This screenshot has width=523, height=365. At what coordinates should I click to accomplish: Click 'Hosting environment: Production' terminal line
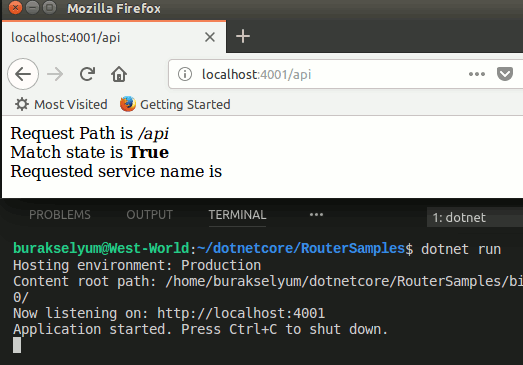tap(137, 265)
